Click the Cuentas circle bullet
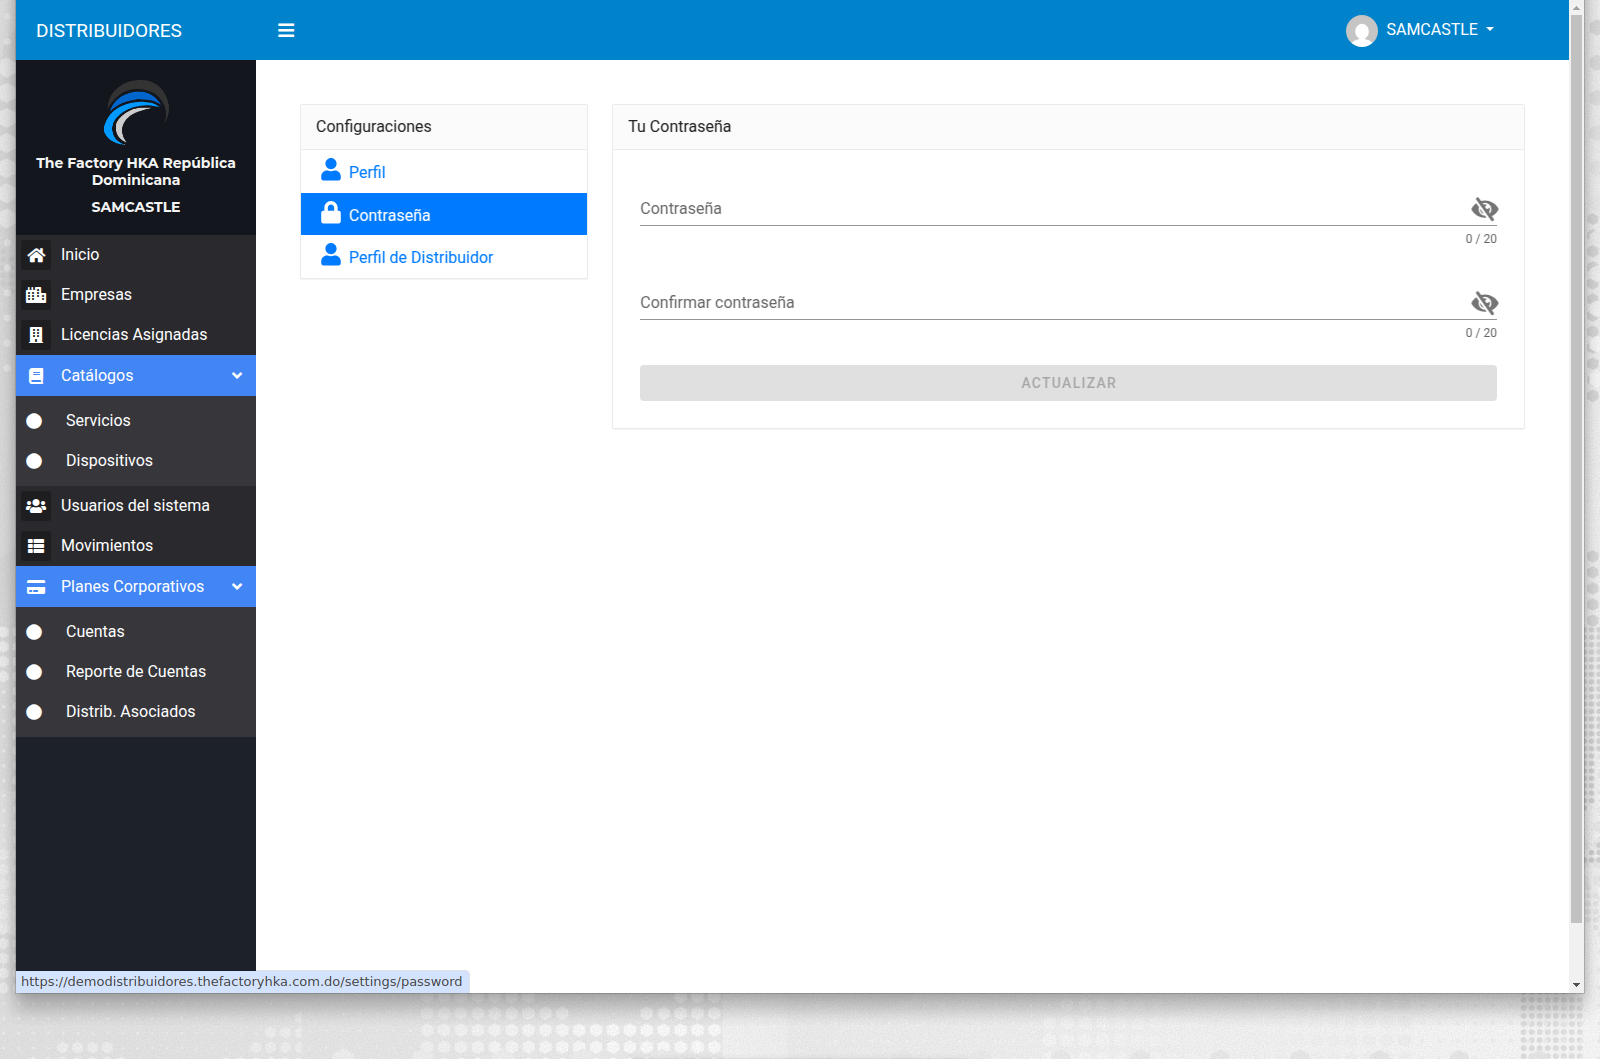The image size is (1600, 1059). pos(34,632)
